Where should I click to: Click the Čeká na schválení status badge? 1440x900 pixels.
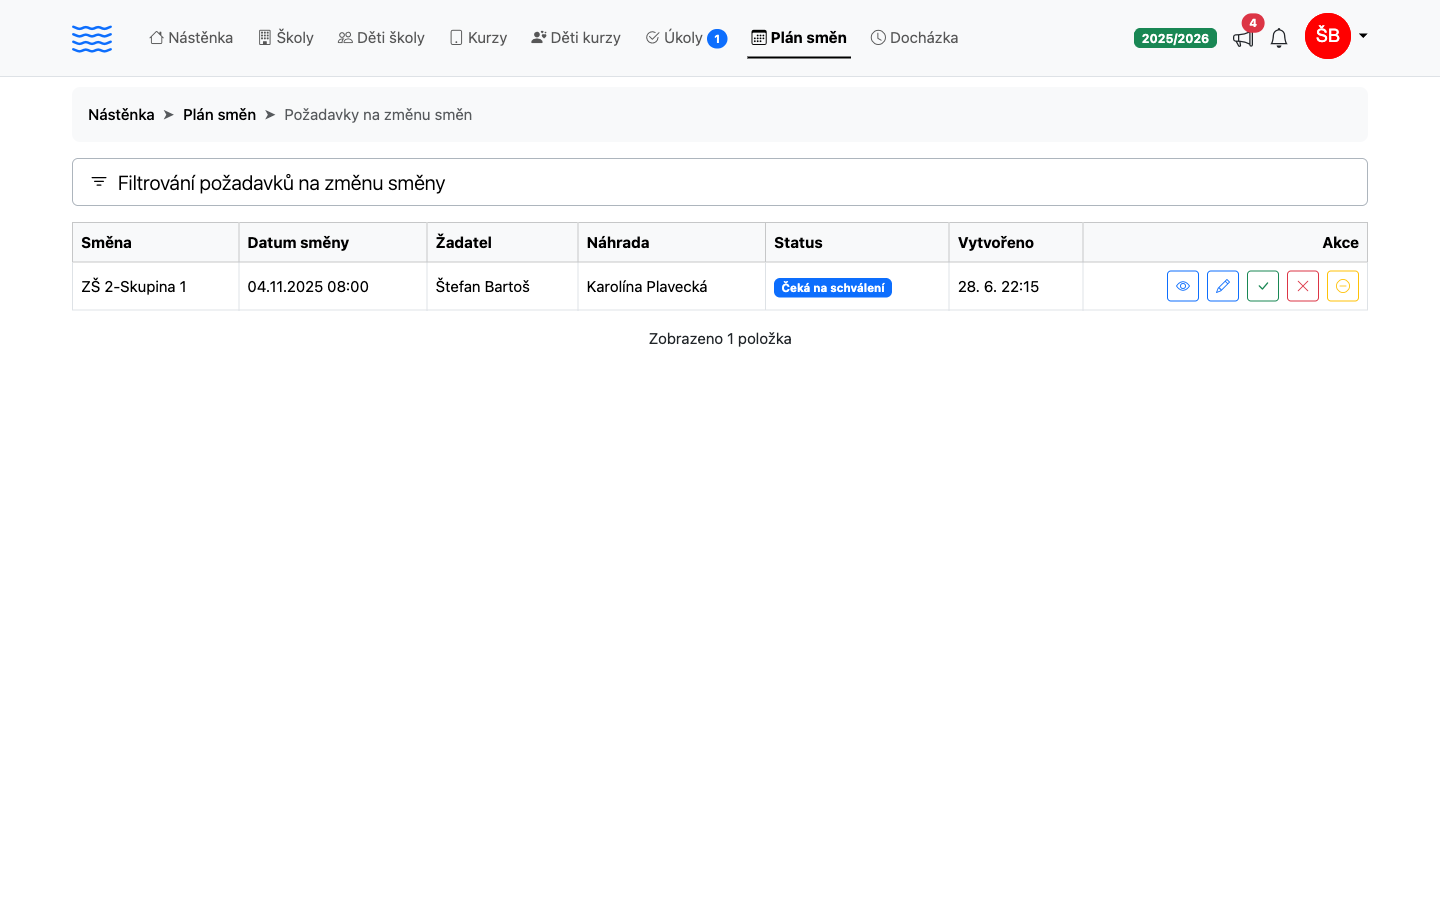tap(833, 288)
